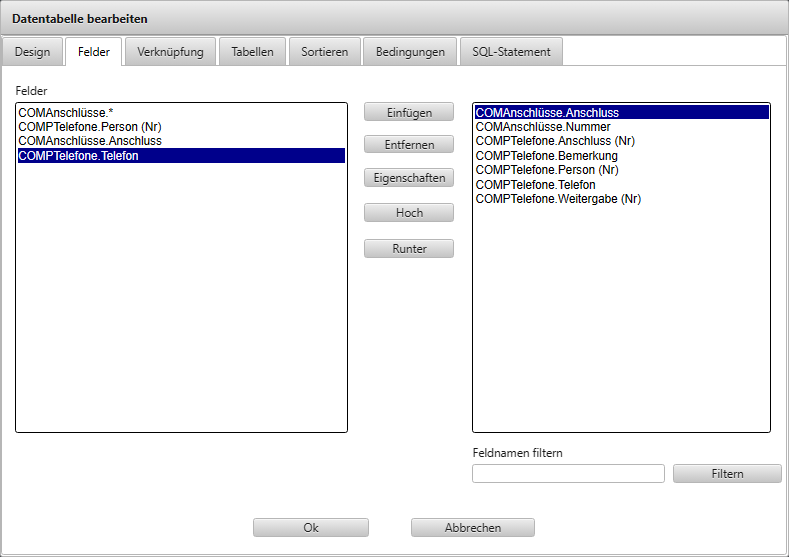Screen dimensions: 789x557
Task: Click the Filtern button
Action: coord(727,474)
